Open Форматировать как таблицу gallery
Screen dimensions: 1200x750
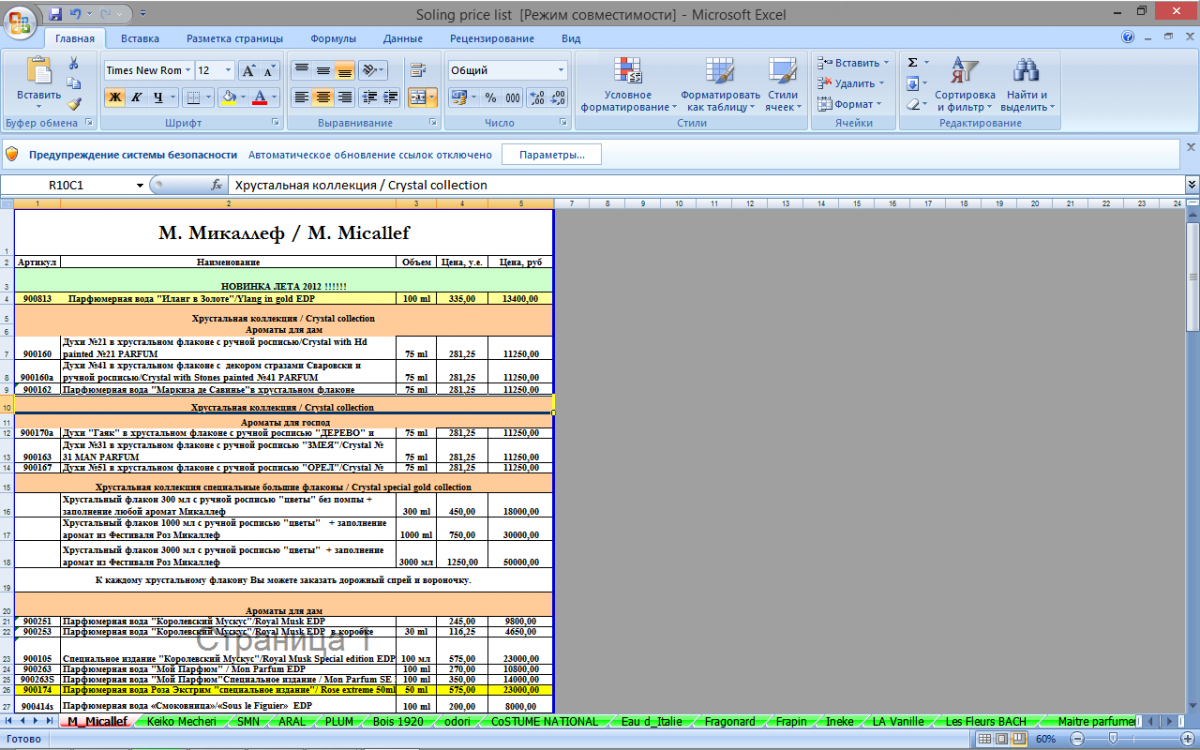tap(720, 85)
